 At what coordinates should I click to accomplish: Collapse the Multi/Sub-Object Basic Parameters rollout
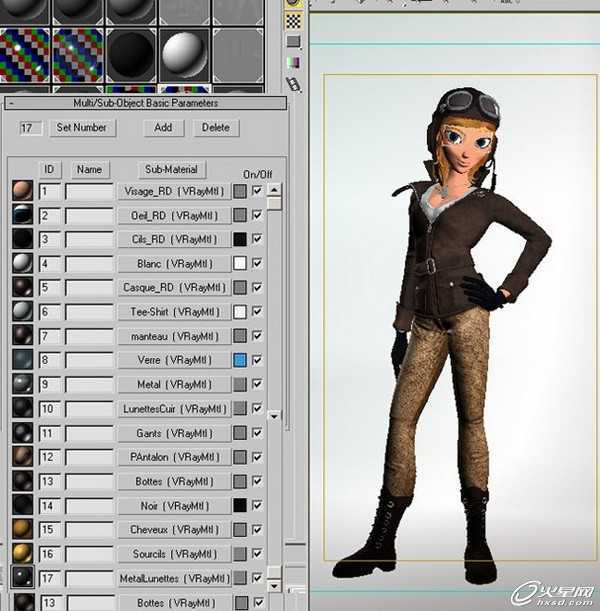pos(145,103)
